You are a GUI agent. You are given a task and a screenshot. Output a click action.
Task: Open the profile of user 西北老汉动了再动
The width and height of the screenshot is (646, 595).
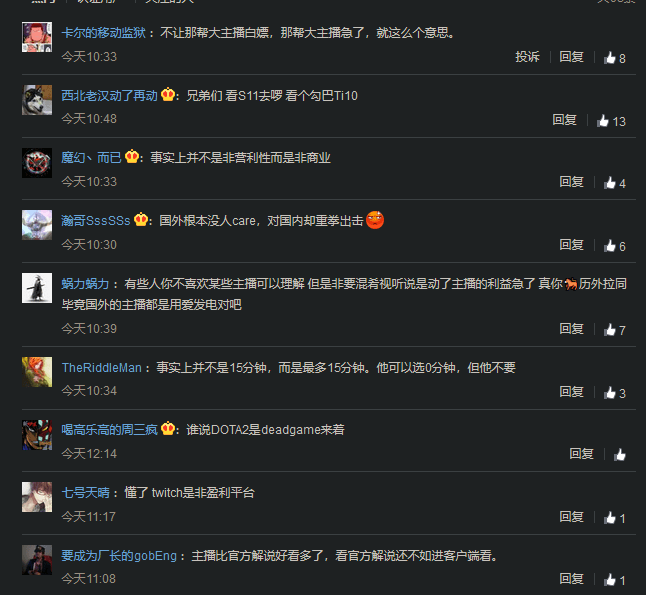tap(109, 96)
